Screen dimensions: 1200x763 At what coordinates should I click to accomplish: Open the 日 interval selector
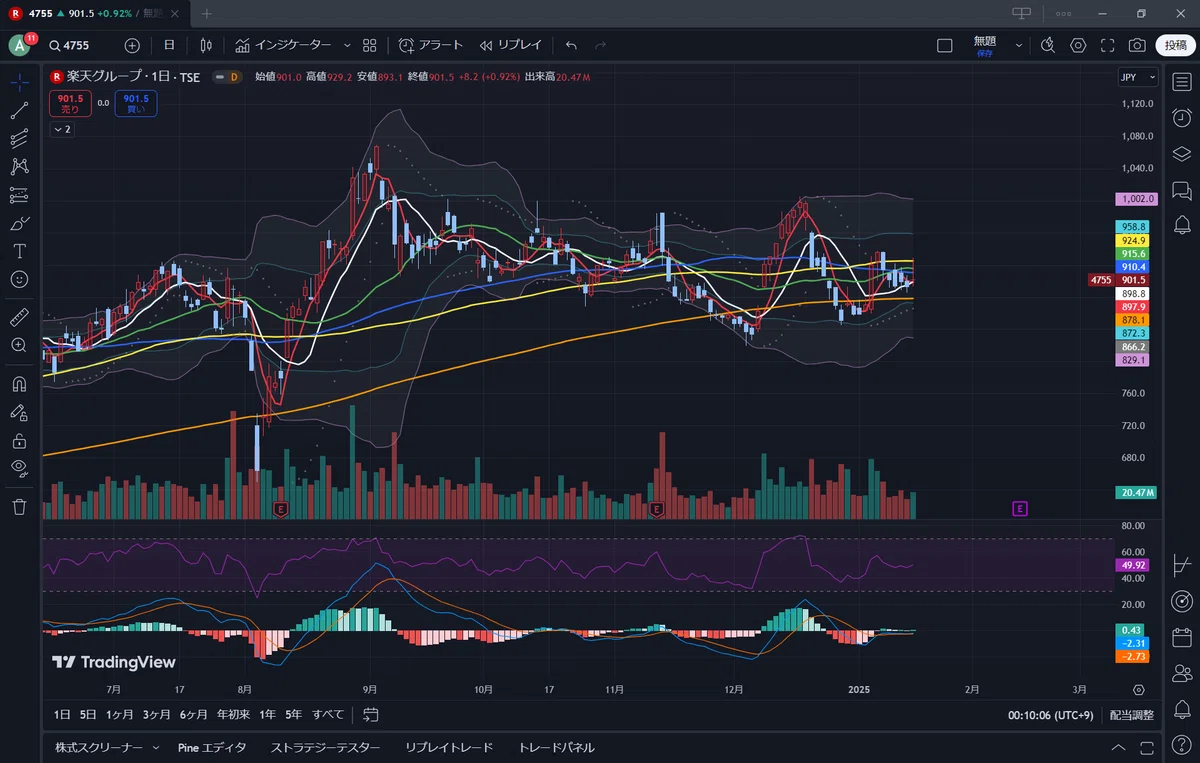click(169, 45)
